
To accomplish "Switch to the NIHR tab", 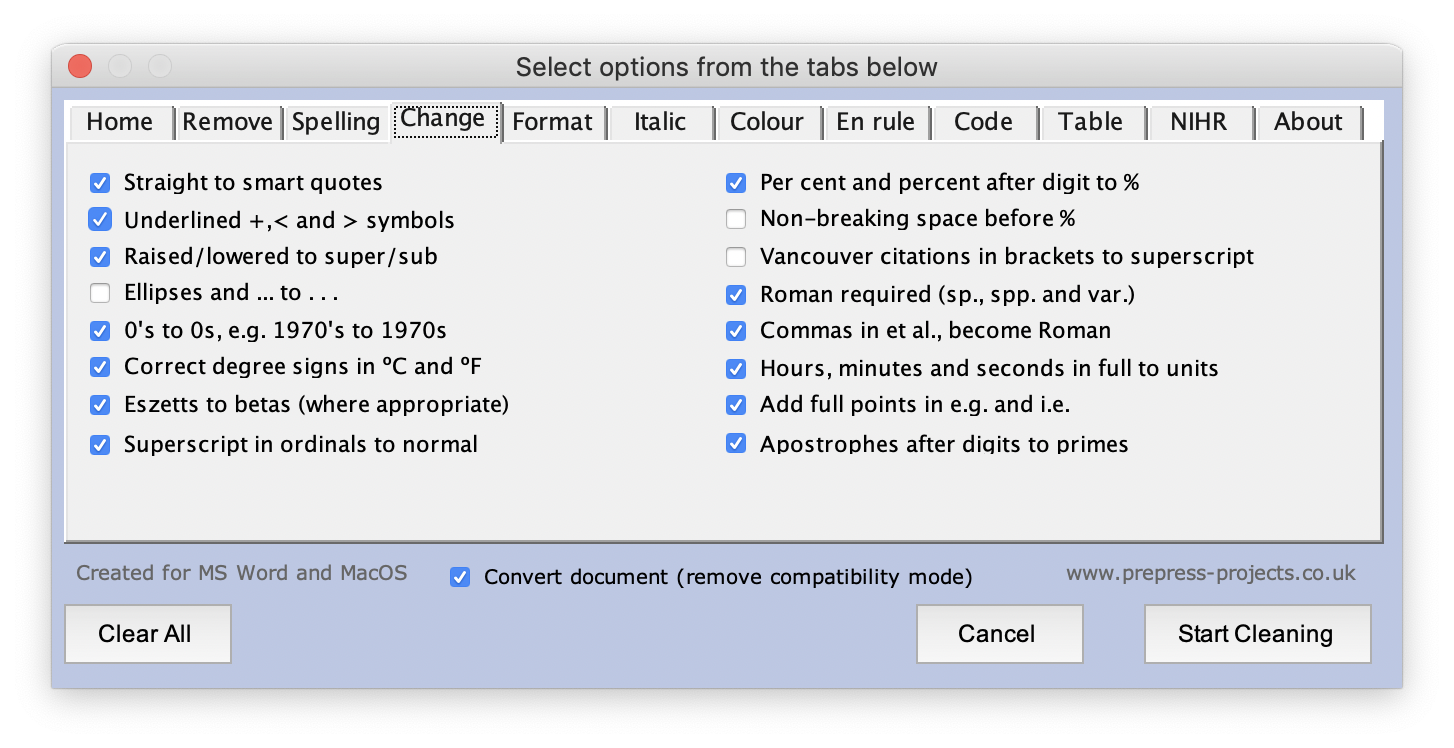I will (x=1199, y=122).
